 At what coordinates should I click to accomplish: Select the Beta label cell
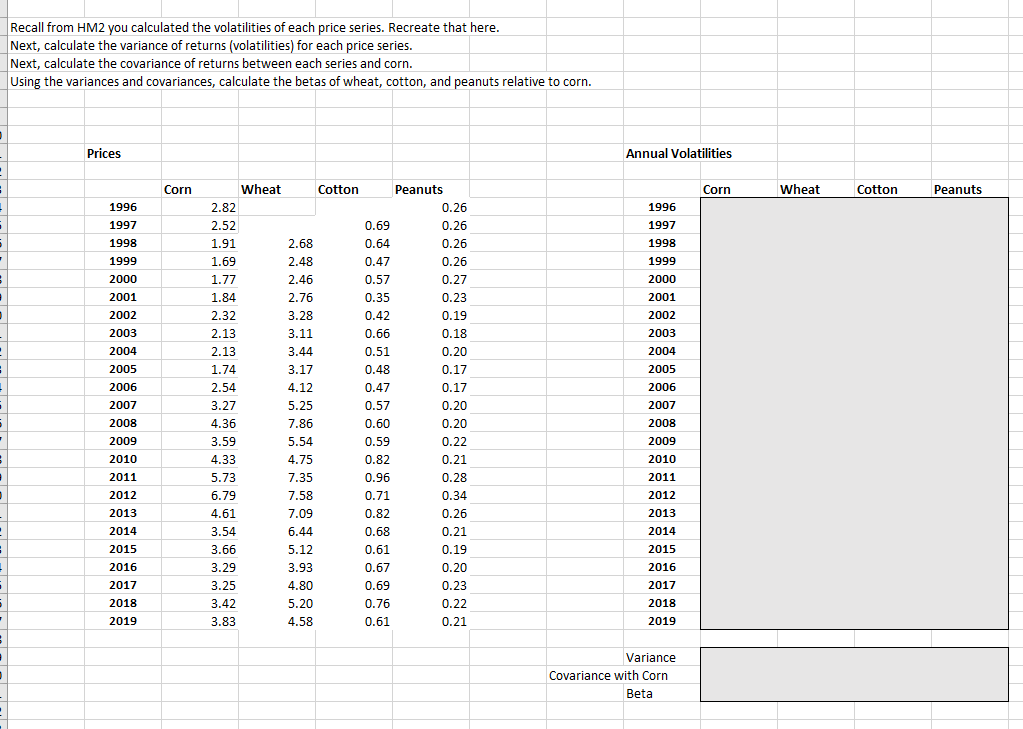(x=639, y=693)
